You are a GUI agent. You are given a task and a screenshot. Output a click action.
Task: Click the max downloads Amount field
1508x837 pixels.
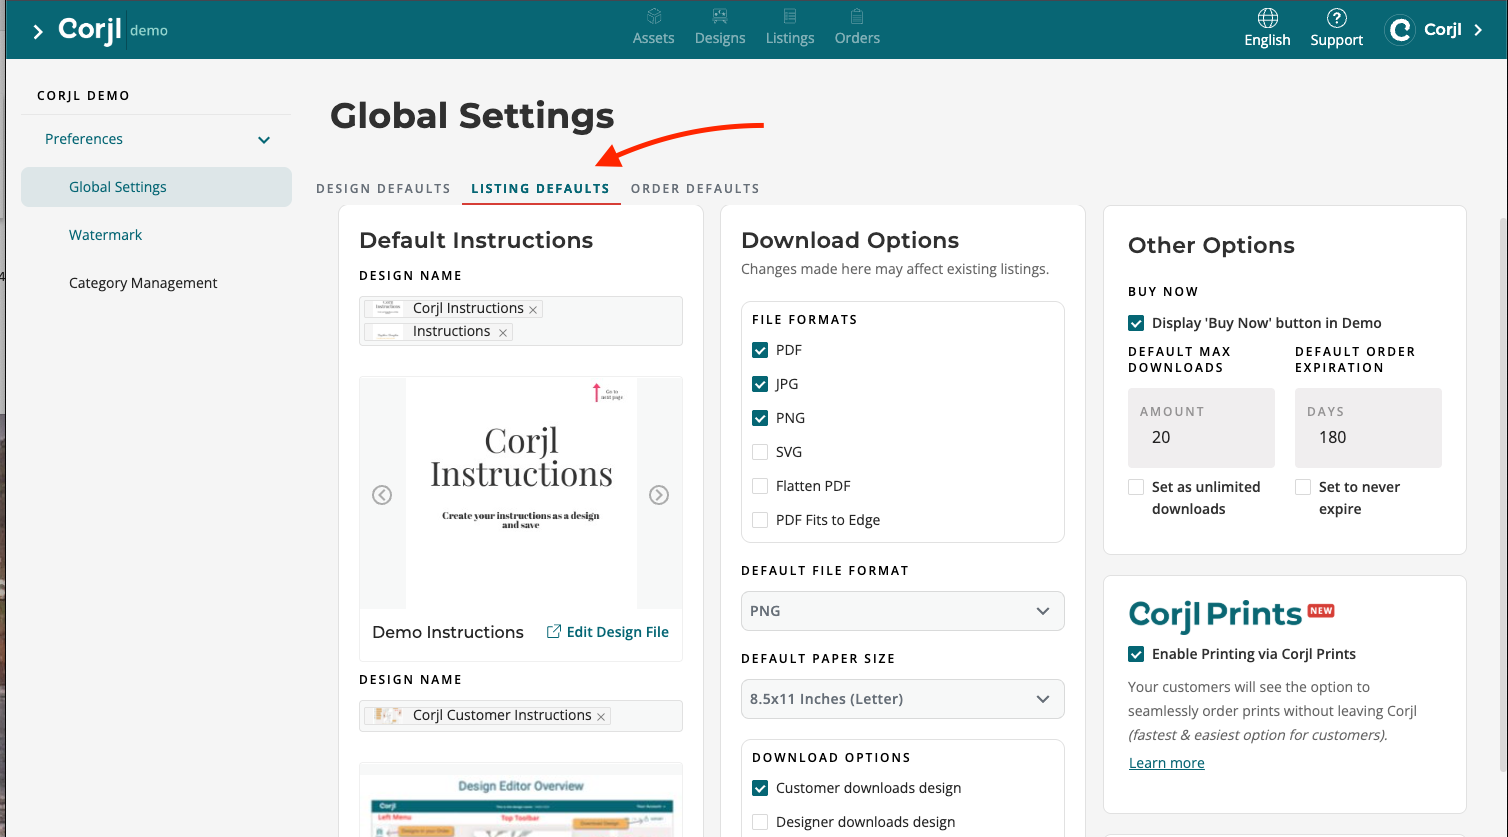coord(1201,428)
